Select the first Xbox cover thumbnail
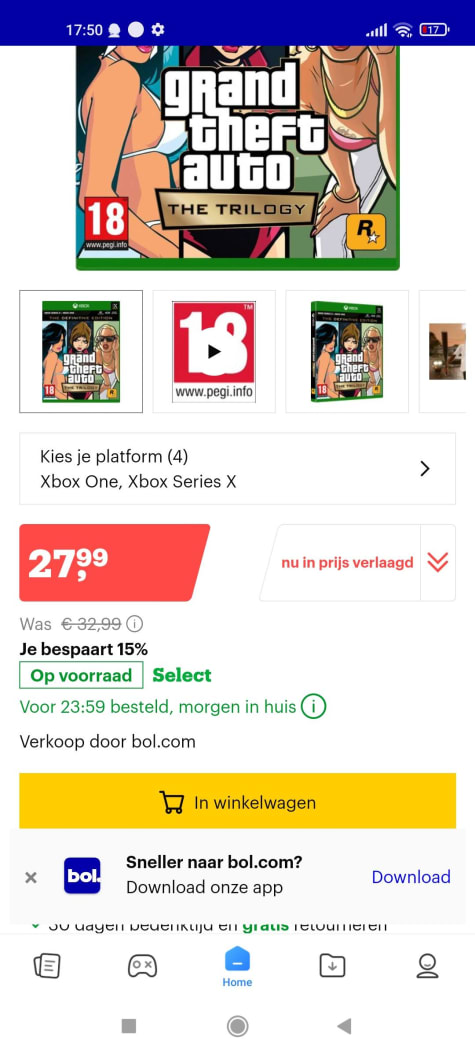 (81, 352)
